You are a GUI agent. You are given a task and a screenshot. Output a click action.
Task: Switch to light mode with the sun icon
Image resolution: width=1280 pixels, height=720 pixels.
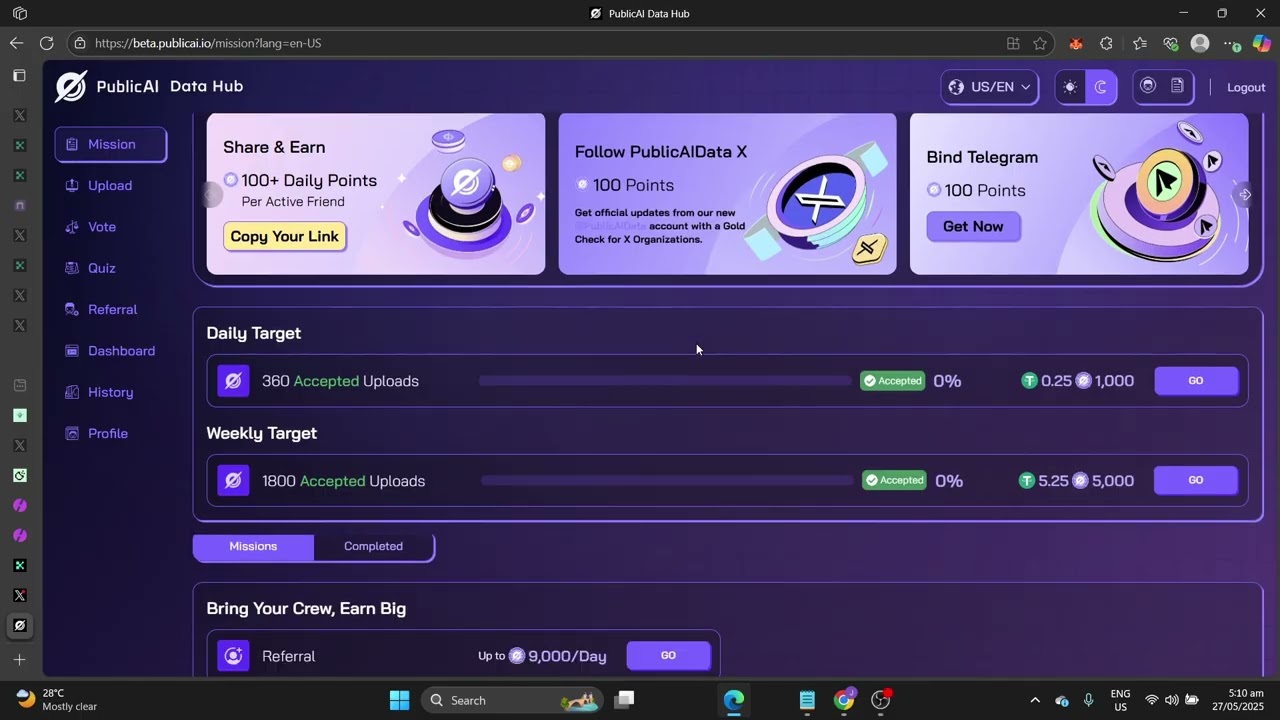(1070, 87)
